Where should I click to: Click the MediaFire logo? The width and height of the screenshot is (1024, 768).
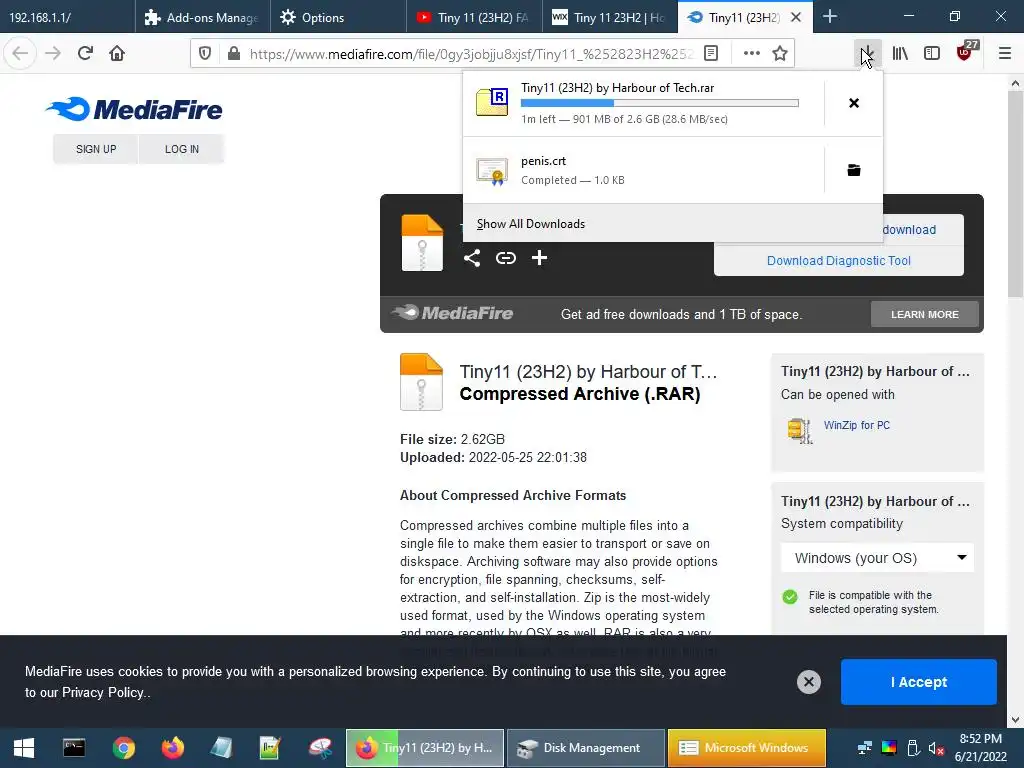pyautogui.click(x=134, y=109)
